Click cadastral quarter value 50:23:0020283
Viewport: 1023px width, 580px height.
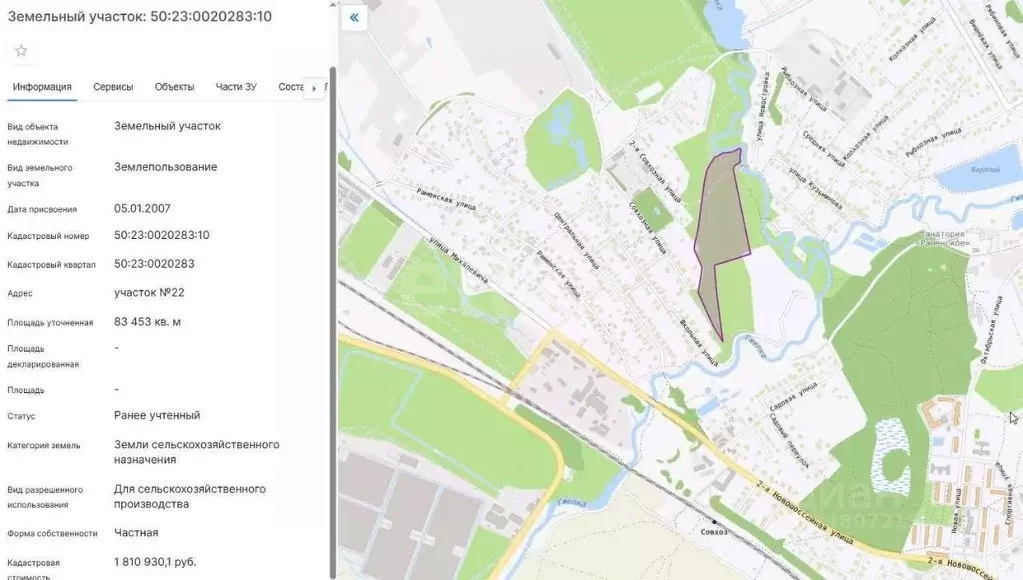[154, 264]
